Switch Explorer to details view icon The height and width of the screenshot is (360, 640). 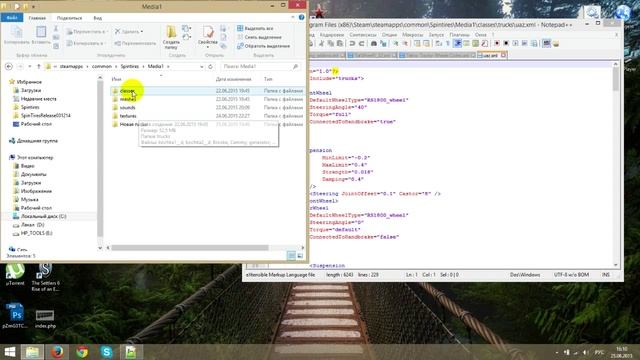tap(291, 256)
